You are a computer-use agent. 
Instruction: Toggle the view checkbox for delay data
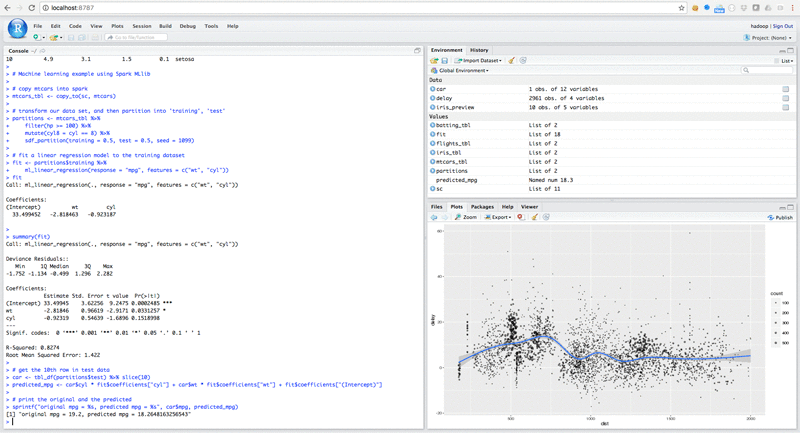click(786, 98)
